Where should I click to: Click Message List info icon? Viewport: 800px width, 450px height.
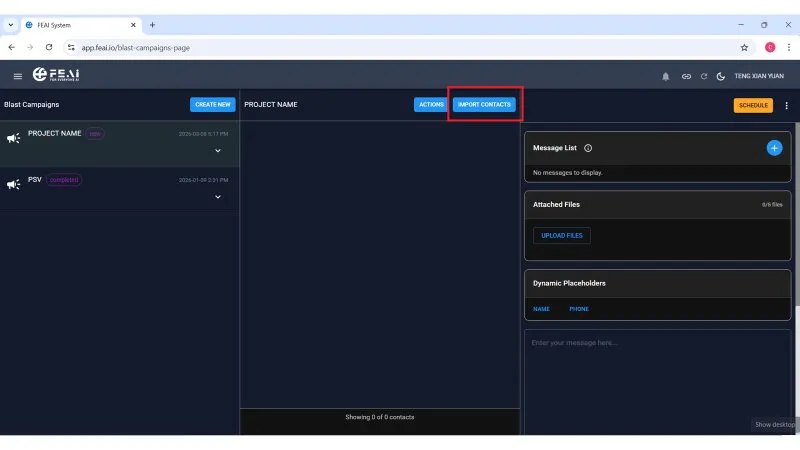coord(588,148)
